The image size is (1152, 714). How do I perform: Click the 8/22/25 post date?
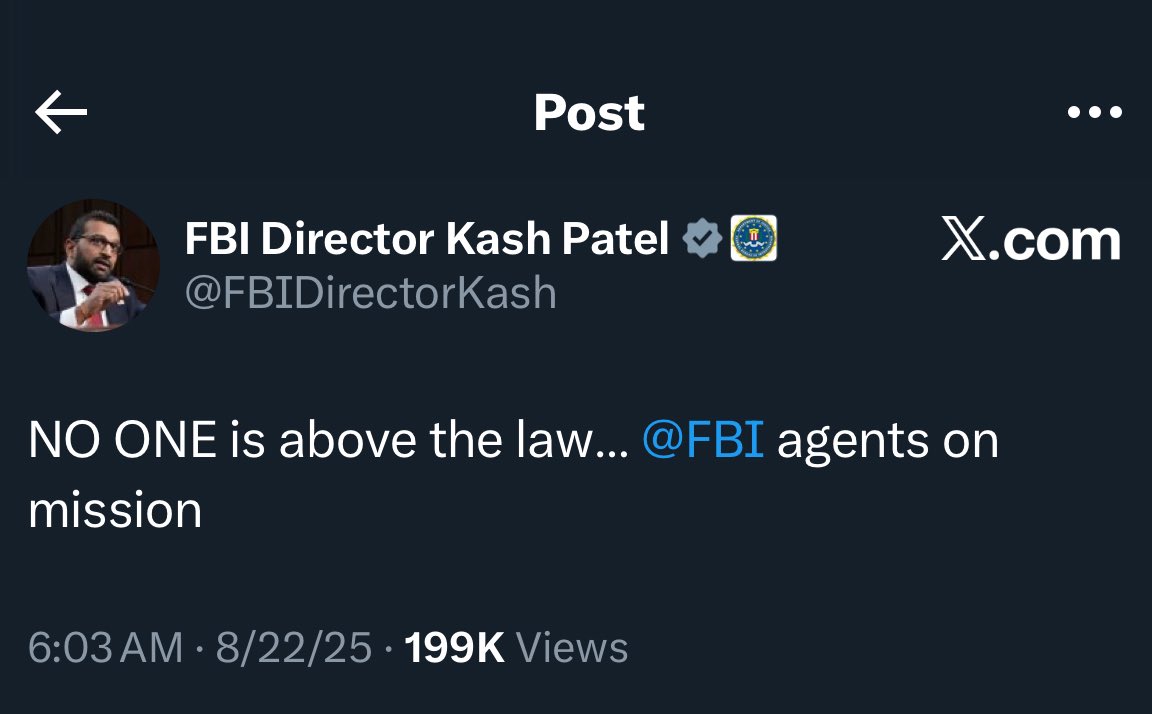click(x=294, y=648)
